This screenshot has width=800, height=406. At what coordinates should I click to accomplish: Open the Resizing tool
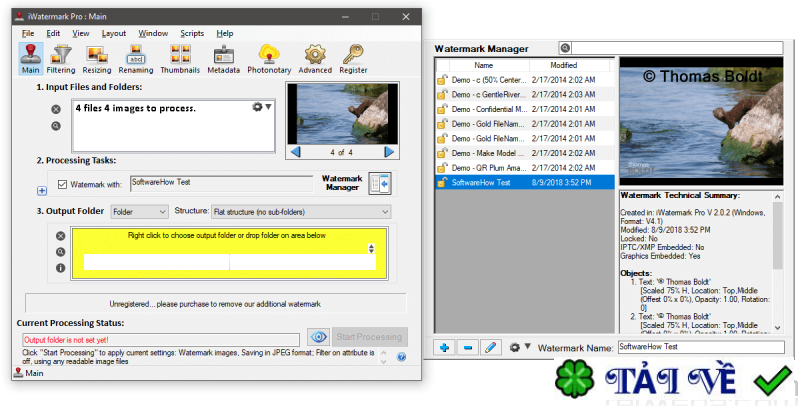point(96,59)
